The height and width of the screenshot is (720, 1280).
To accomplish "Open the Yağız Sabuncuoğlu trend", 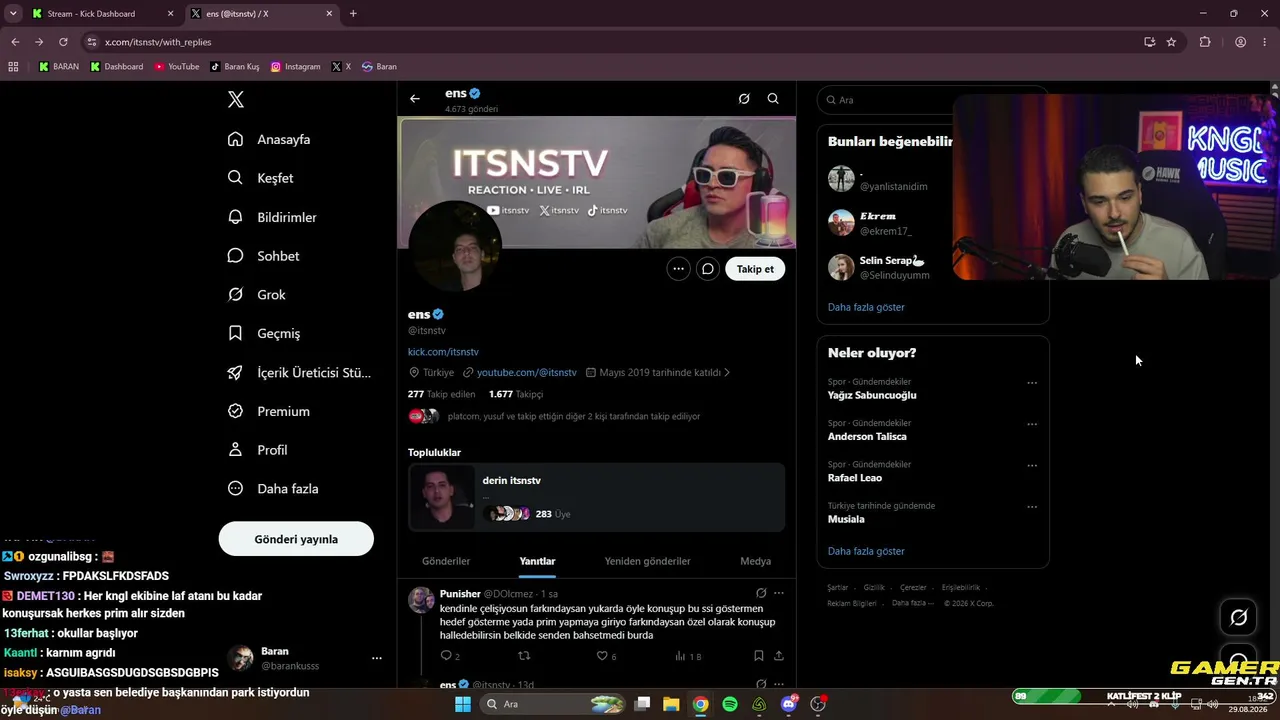I will [x=872, y=395].
